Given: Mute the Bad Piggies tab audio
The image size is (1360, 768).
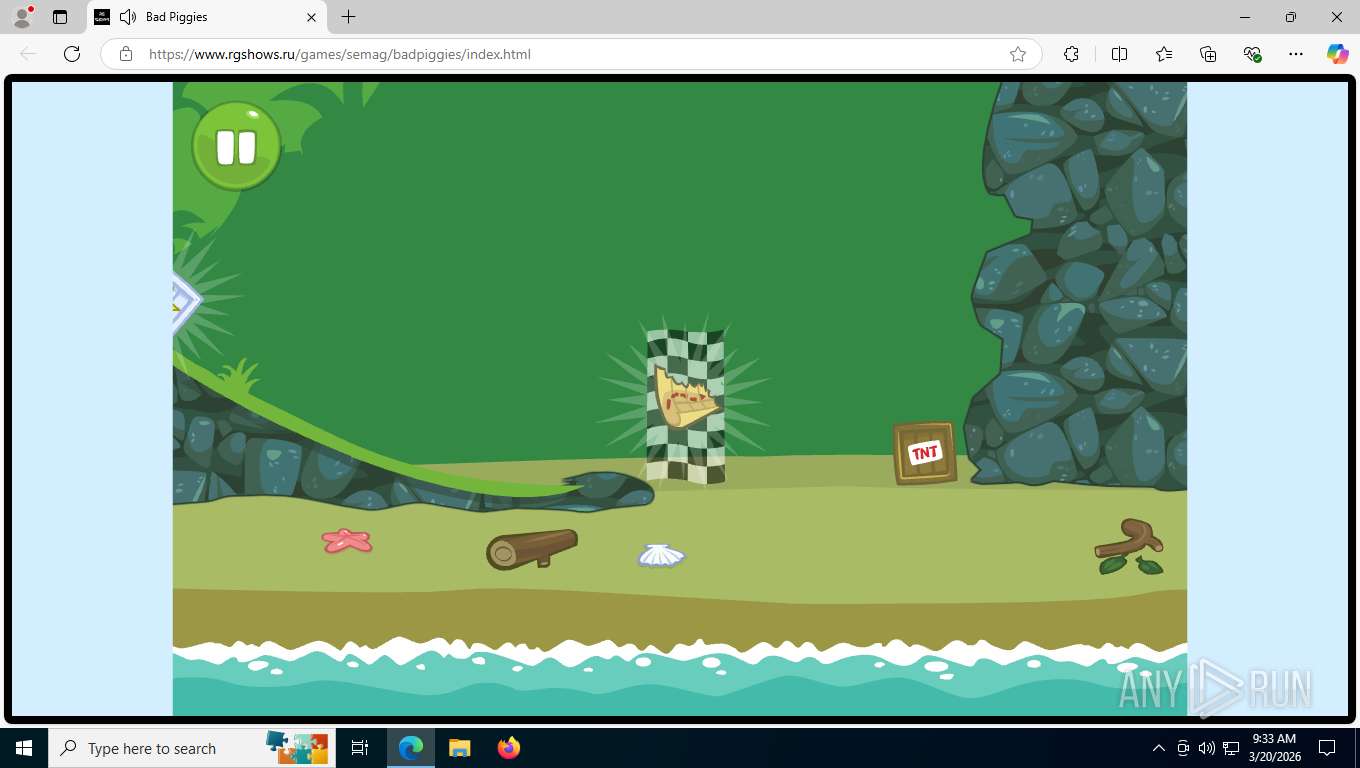Looking at the screenshot, I should pos(128,17).
